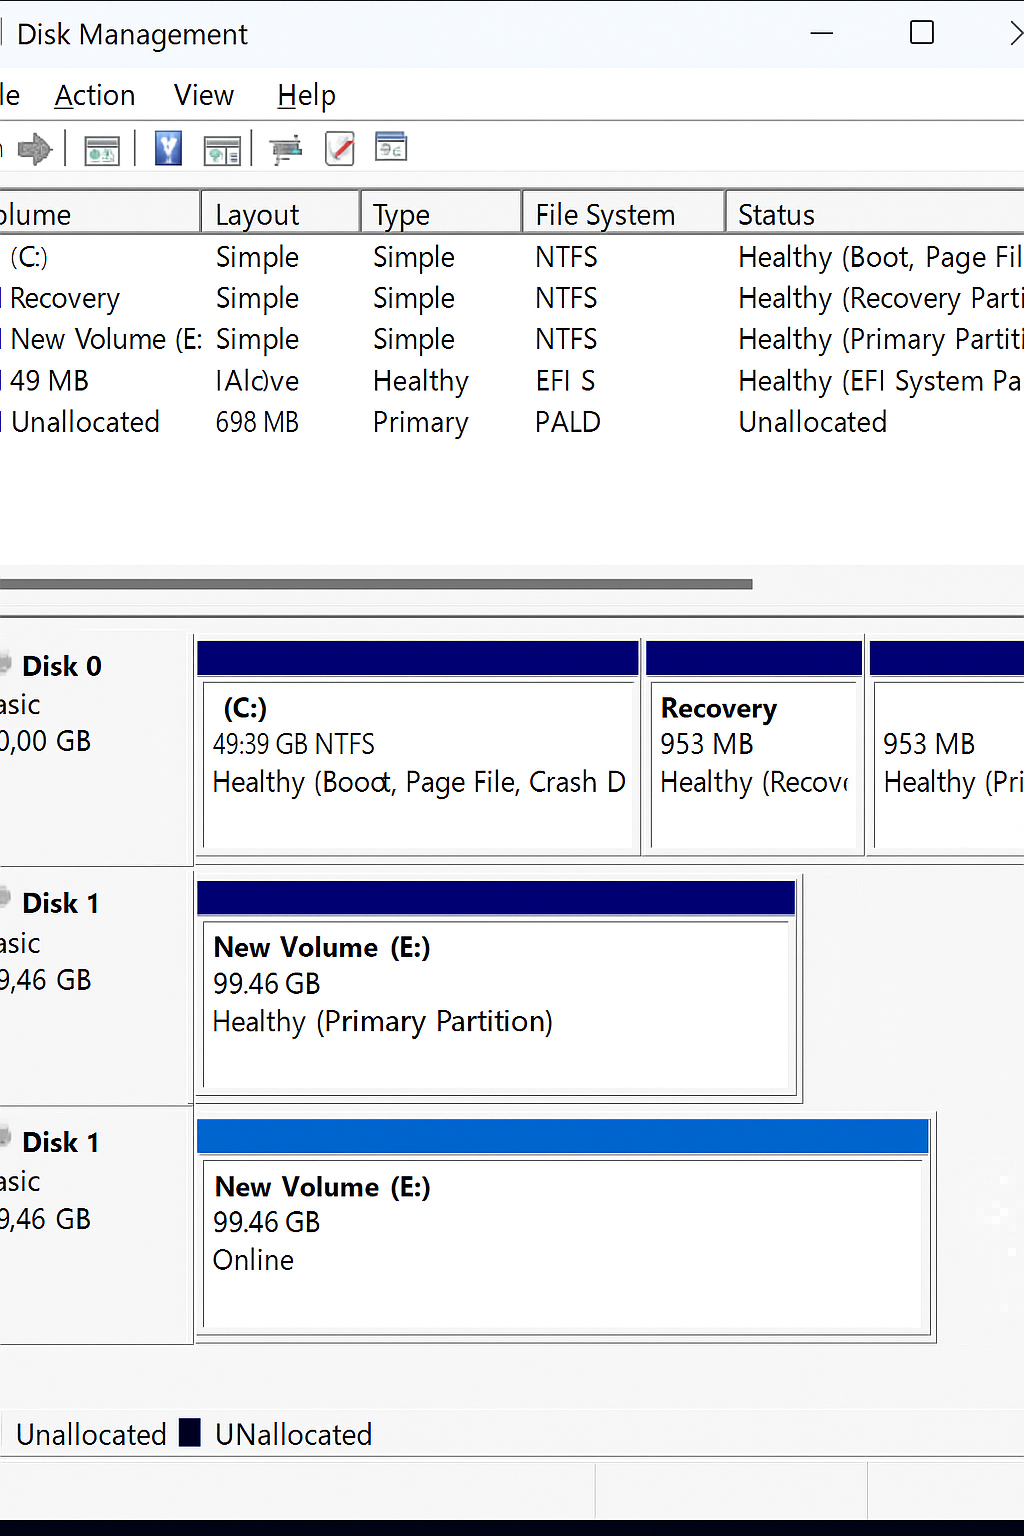Click the dark navy legend color swatch

click(x=190, y=1433)
